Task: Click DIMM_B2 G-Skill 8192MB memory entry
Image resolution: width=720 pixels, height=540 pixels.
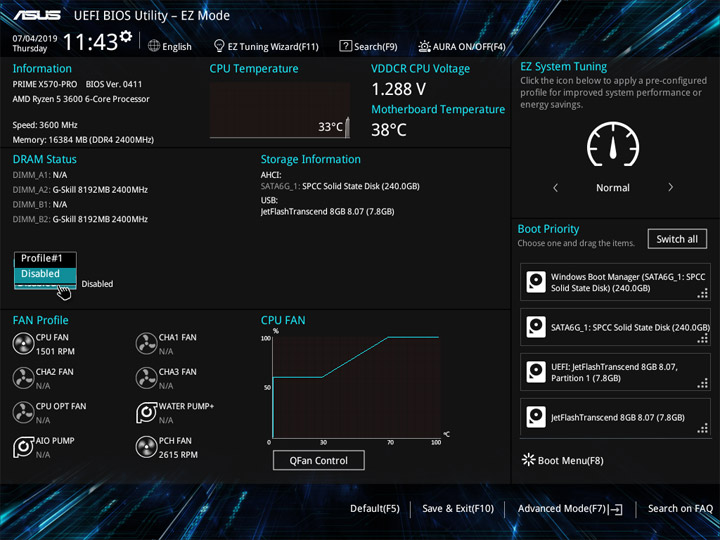Action: pos(80,219)
